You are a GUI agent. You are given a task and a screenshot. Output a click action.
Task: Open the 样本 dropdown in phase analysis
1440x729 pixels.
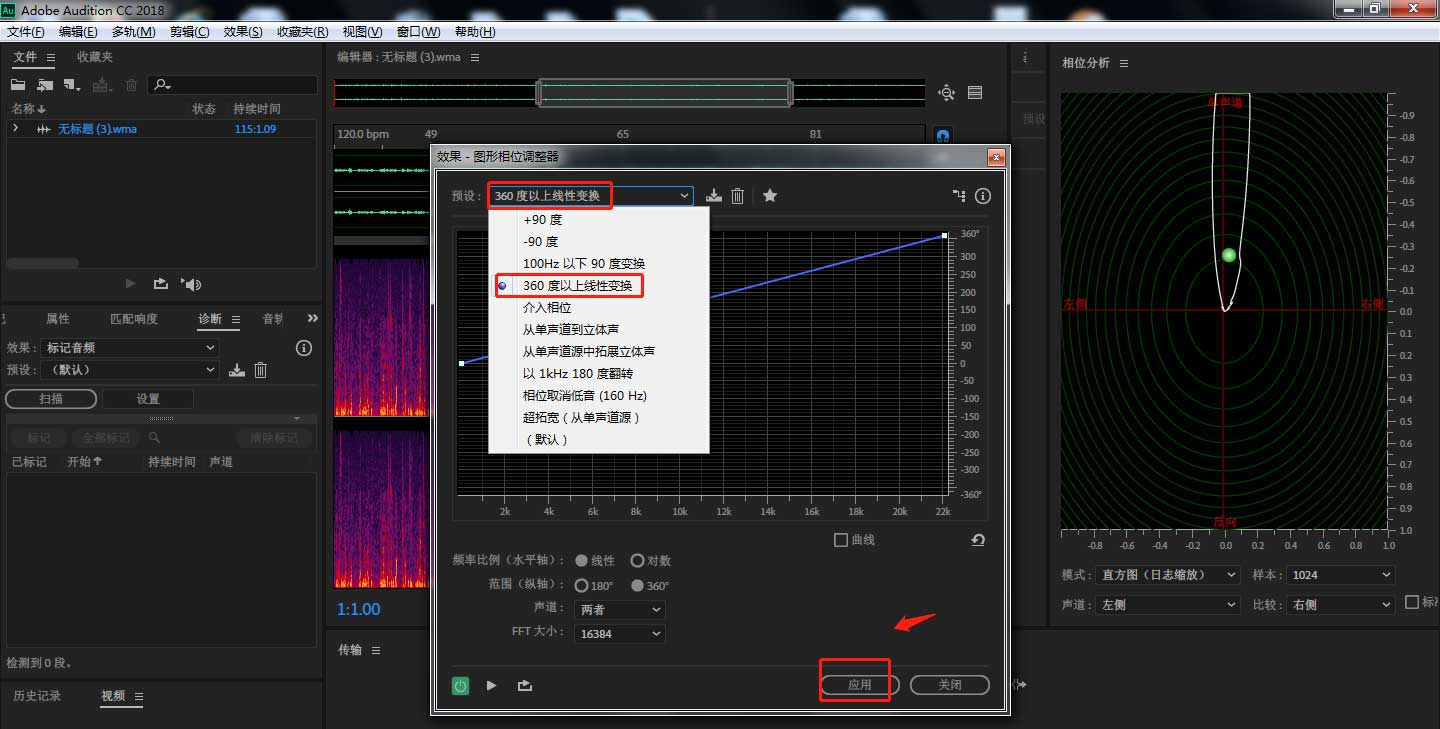click(x=1340, y=574)
